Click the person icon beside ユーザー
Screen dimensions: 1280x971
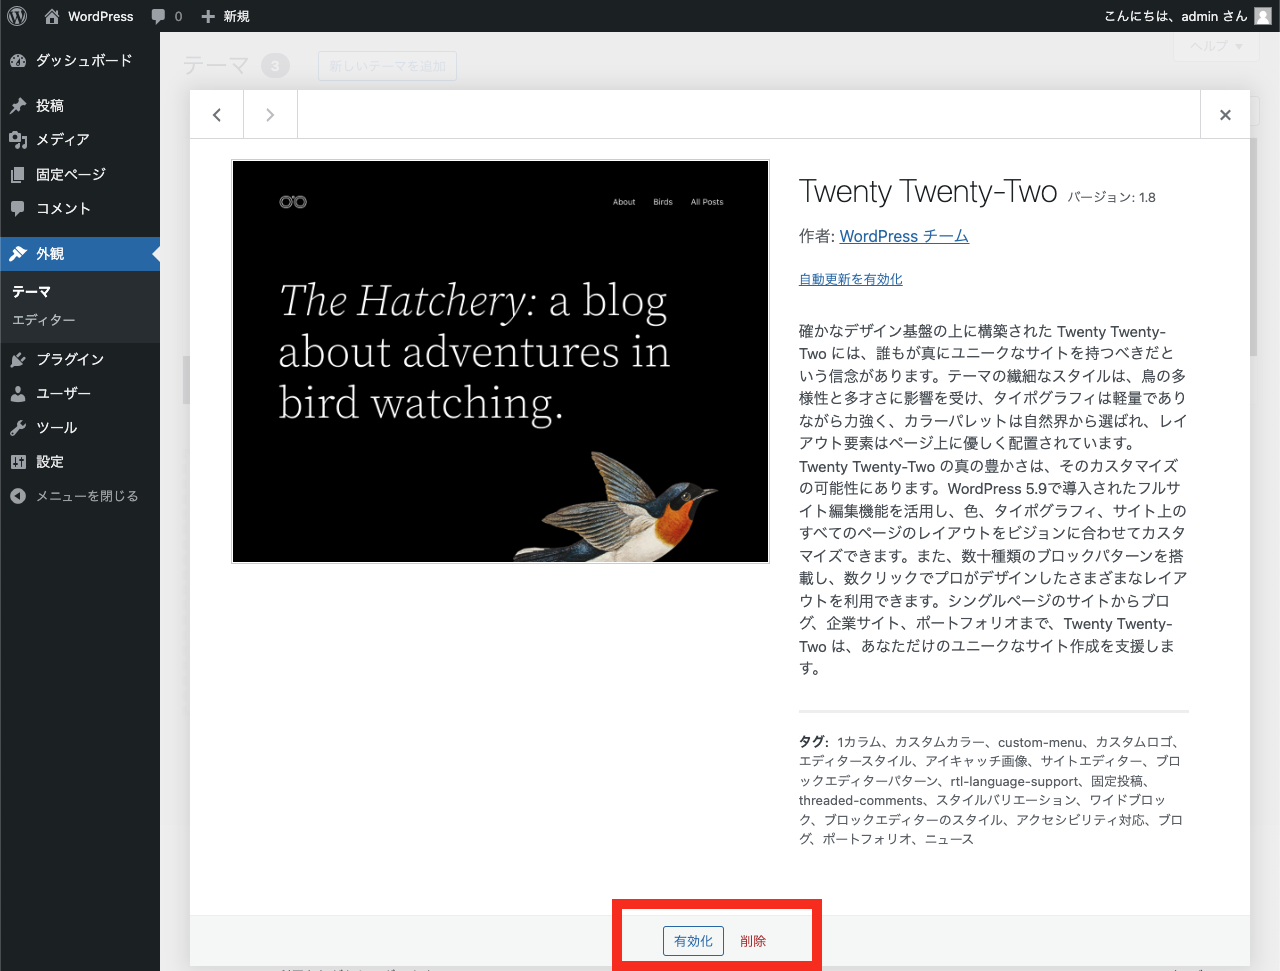click(x=18, y=394)
